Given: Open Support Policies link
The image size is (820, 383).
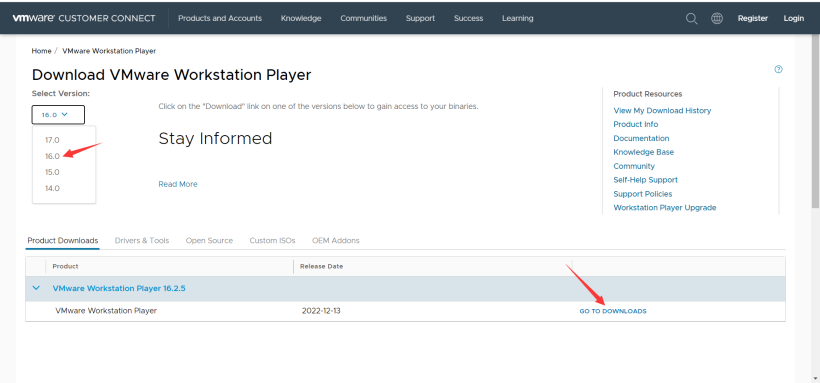Looking at the screenshot, I should click(x=643, y=194).
